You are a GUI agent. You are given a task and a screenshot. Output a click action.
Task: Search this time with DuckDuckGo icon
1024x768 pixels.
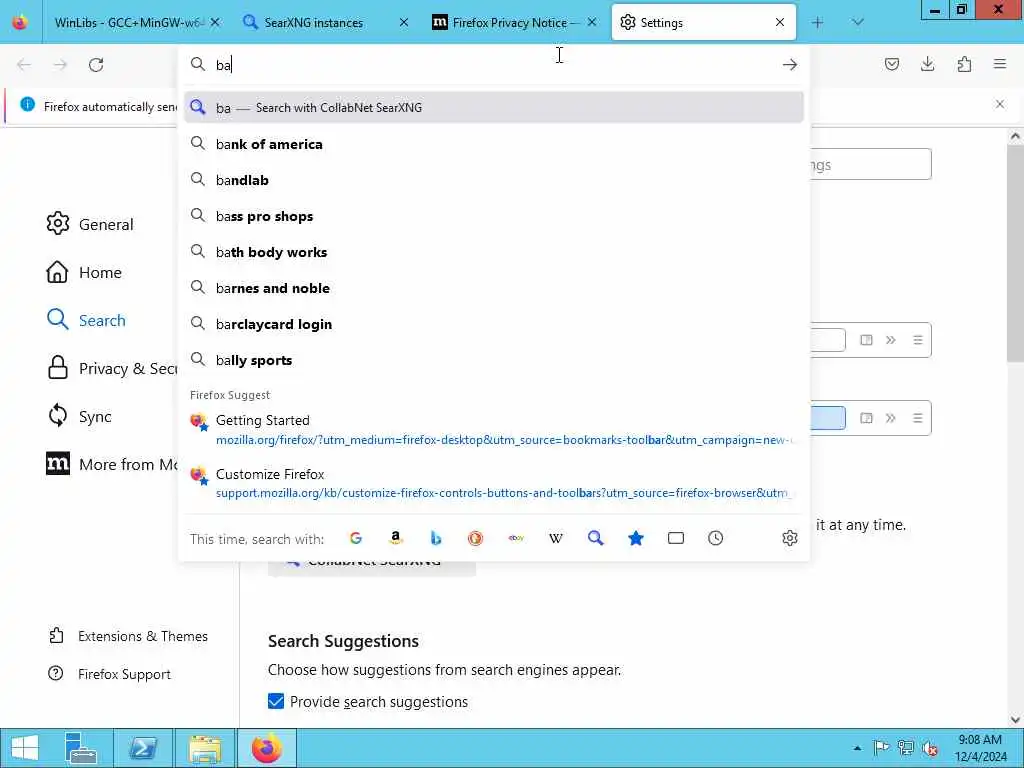pyautogui.click(x=475, y=538)
